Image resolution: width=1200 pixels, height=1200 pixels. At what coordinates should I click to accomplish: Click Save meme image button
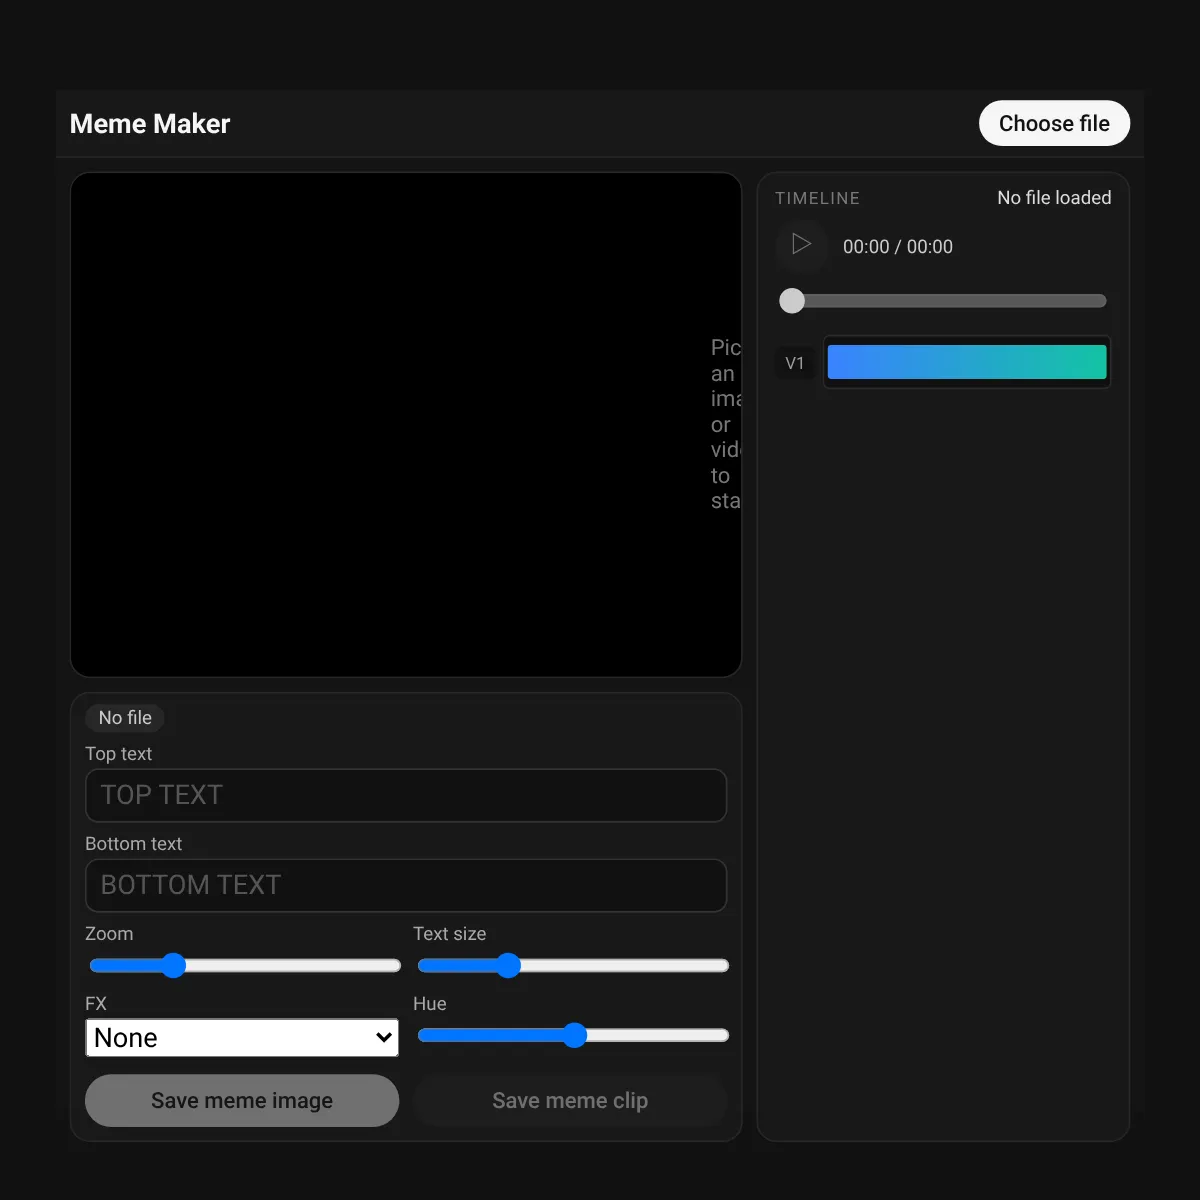pyautogui.click(x=242, y=1100)
